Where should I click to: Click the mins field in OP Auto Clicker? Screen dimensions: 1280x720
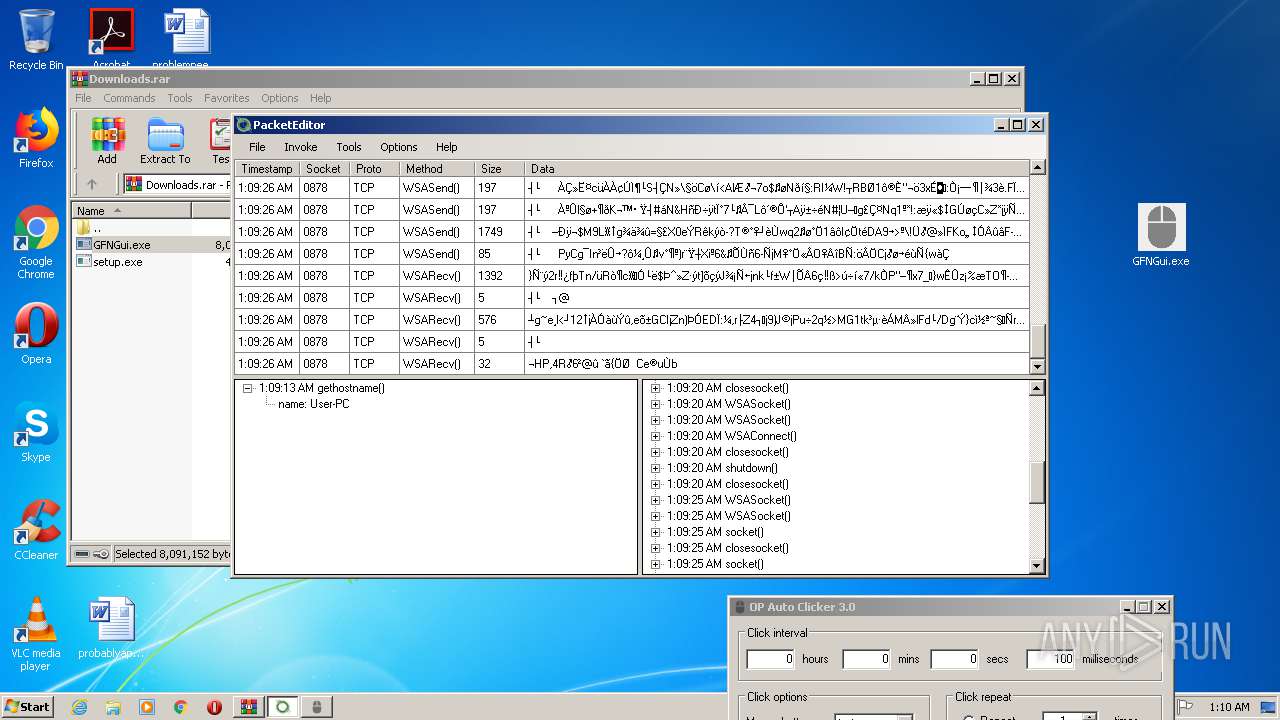[x=866, y=659]
